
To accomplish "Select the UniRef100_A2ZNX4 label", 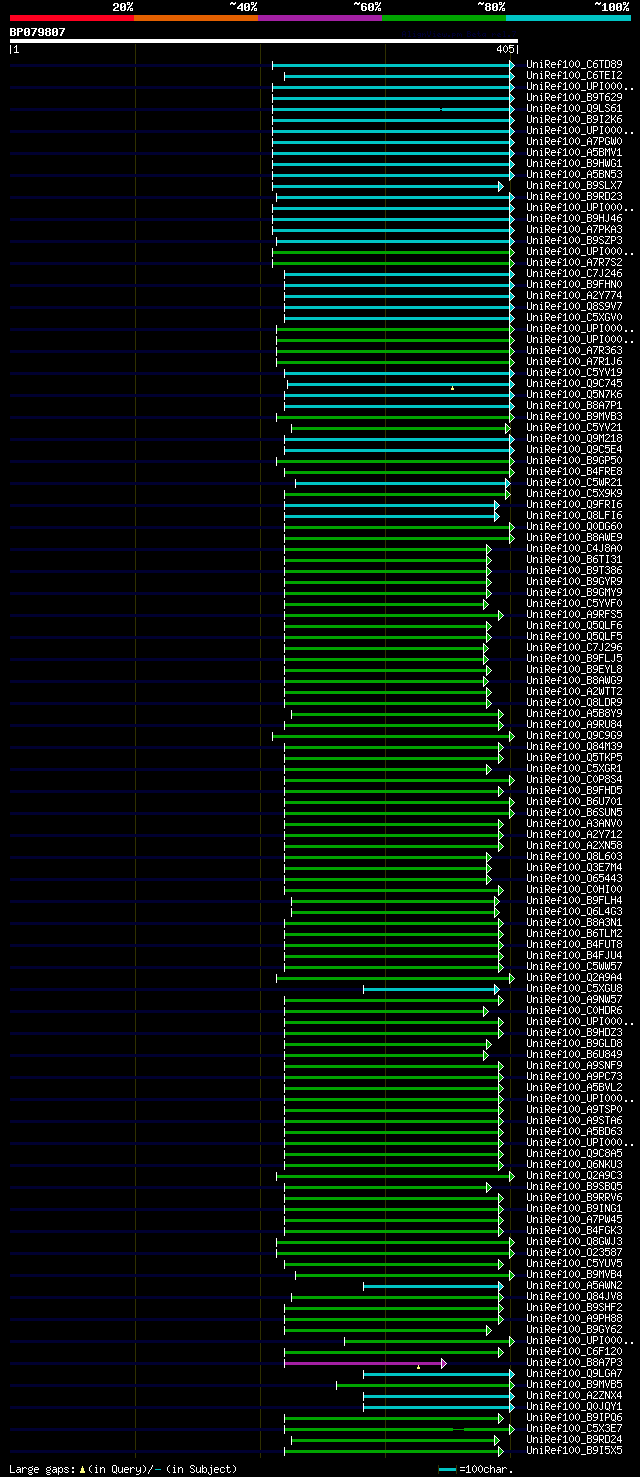I will click(x=573, y=1395).
